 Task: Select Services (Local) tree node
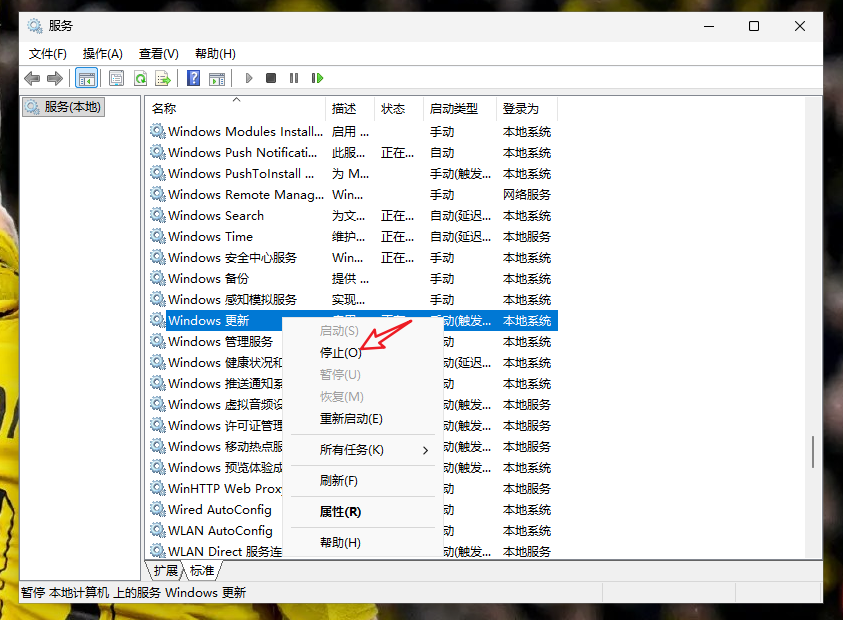point(63,107)
